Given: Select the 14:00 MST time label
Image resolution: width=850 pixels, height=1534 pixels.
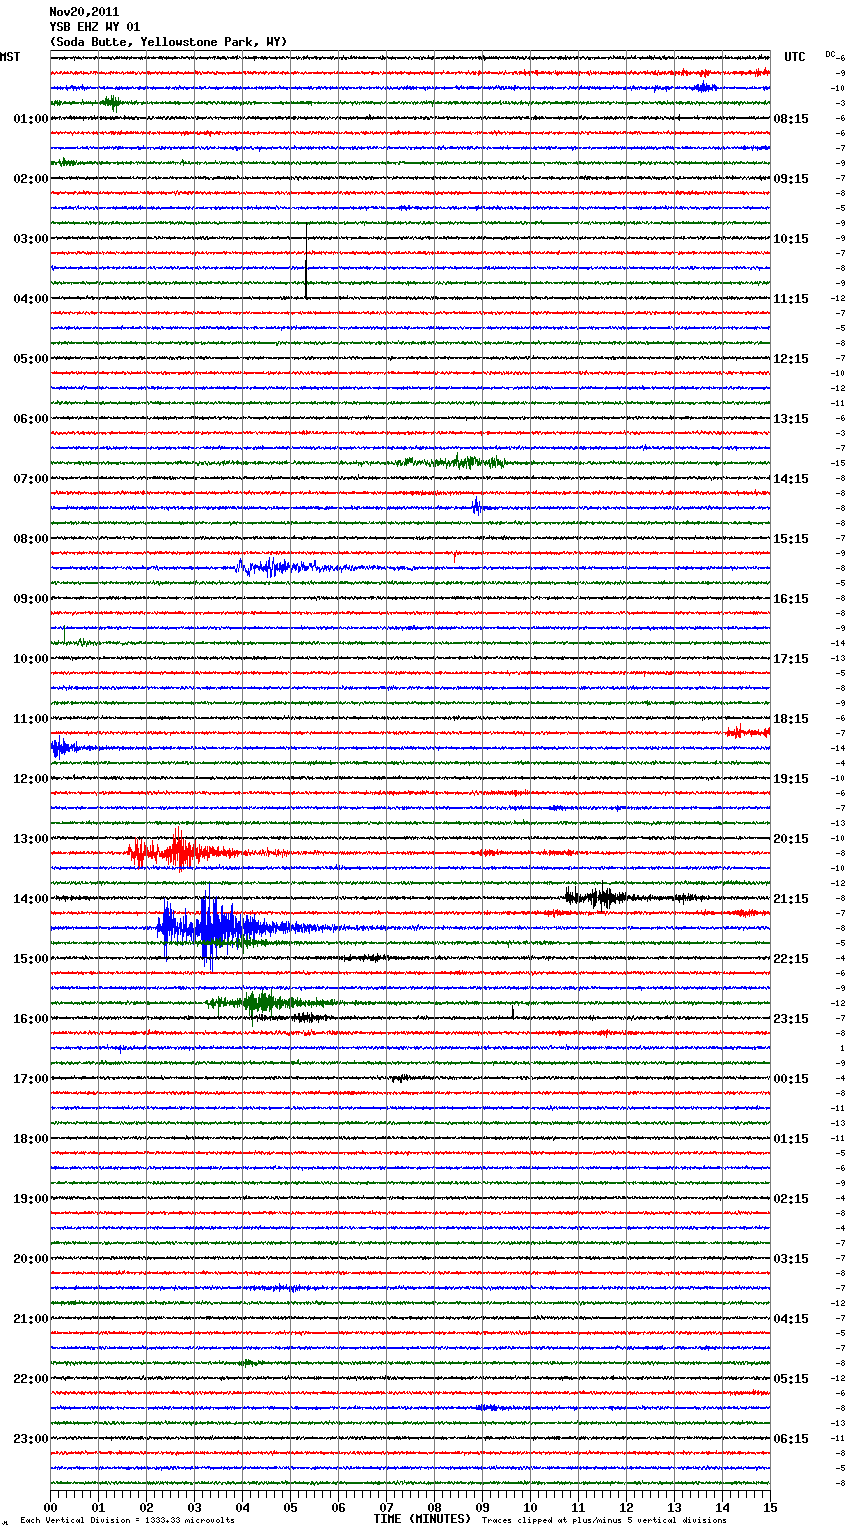Looking at the screenshot, I should click(30, 899).
